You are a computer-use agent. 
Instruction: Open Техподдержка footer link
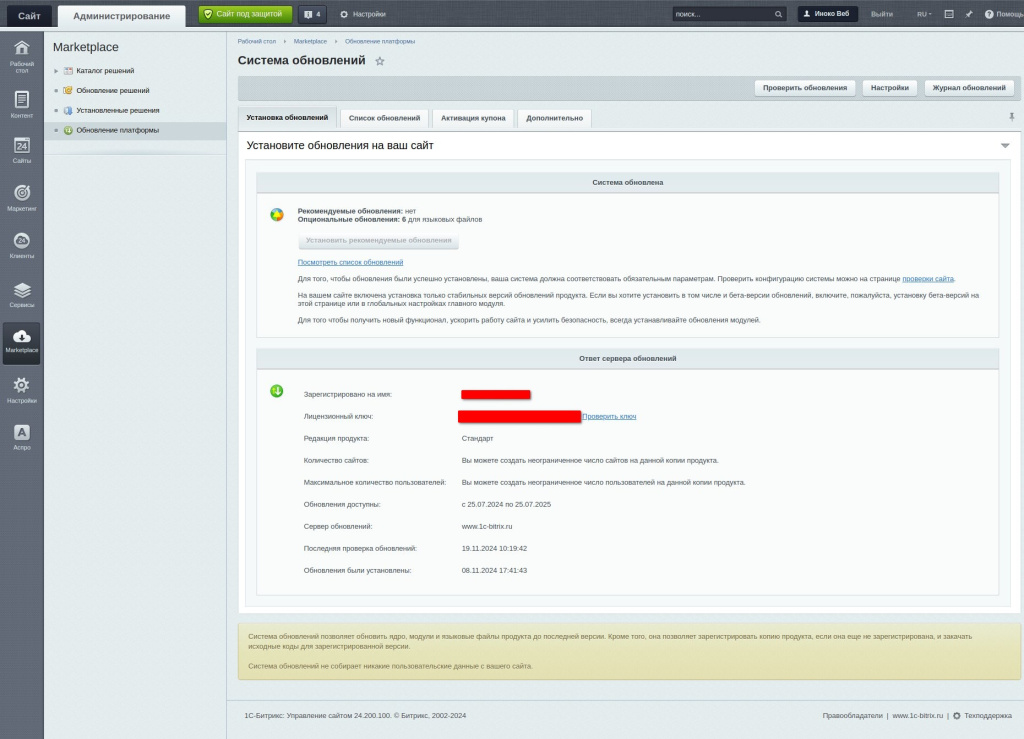point(987,715)
